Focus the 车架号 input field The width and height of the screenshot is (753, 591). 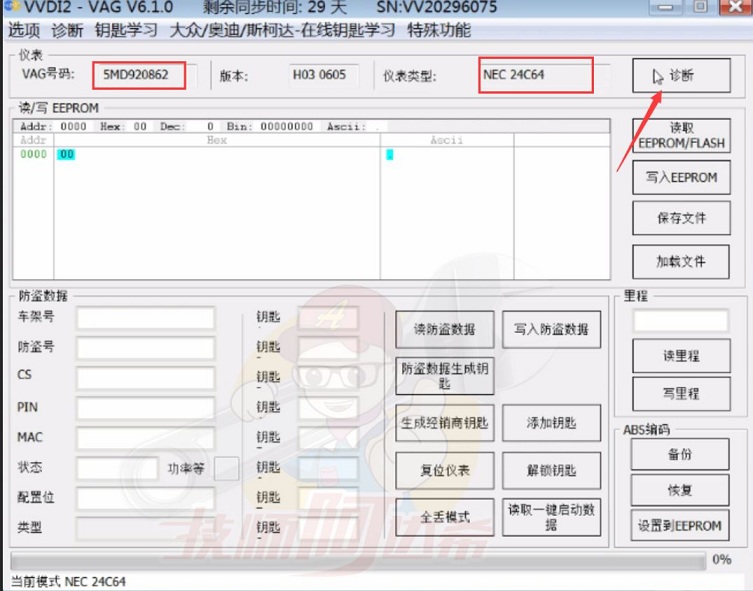point(146,318)
